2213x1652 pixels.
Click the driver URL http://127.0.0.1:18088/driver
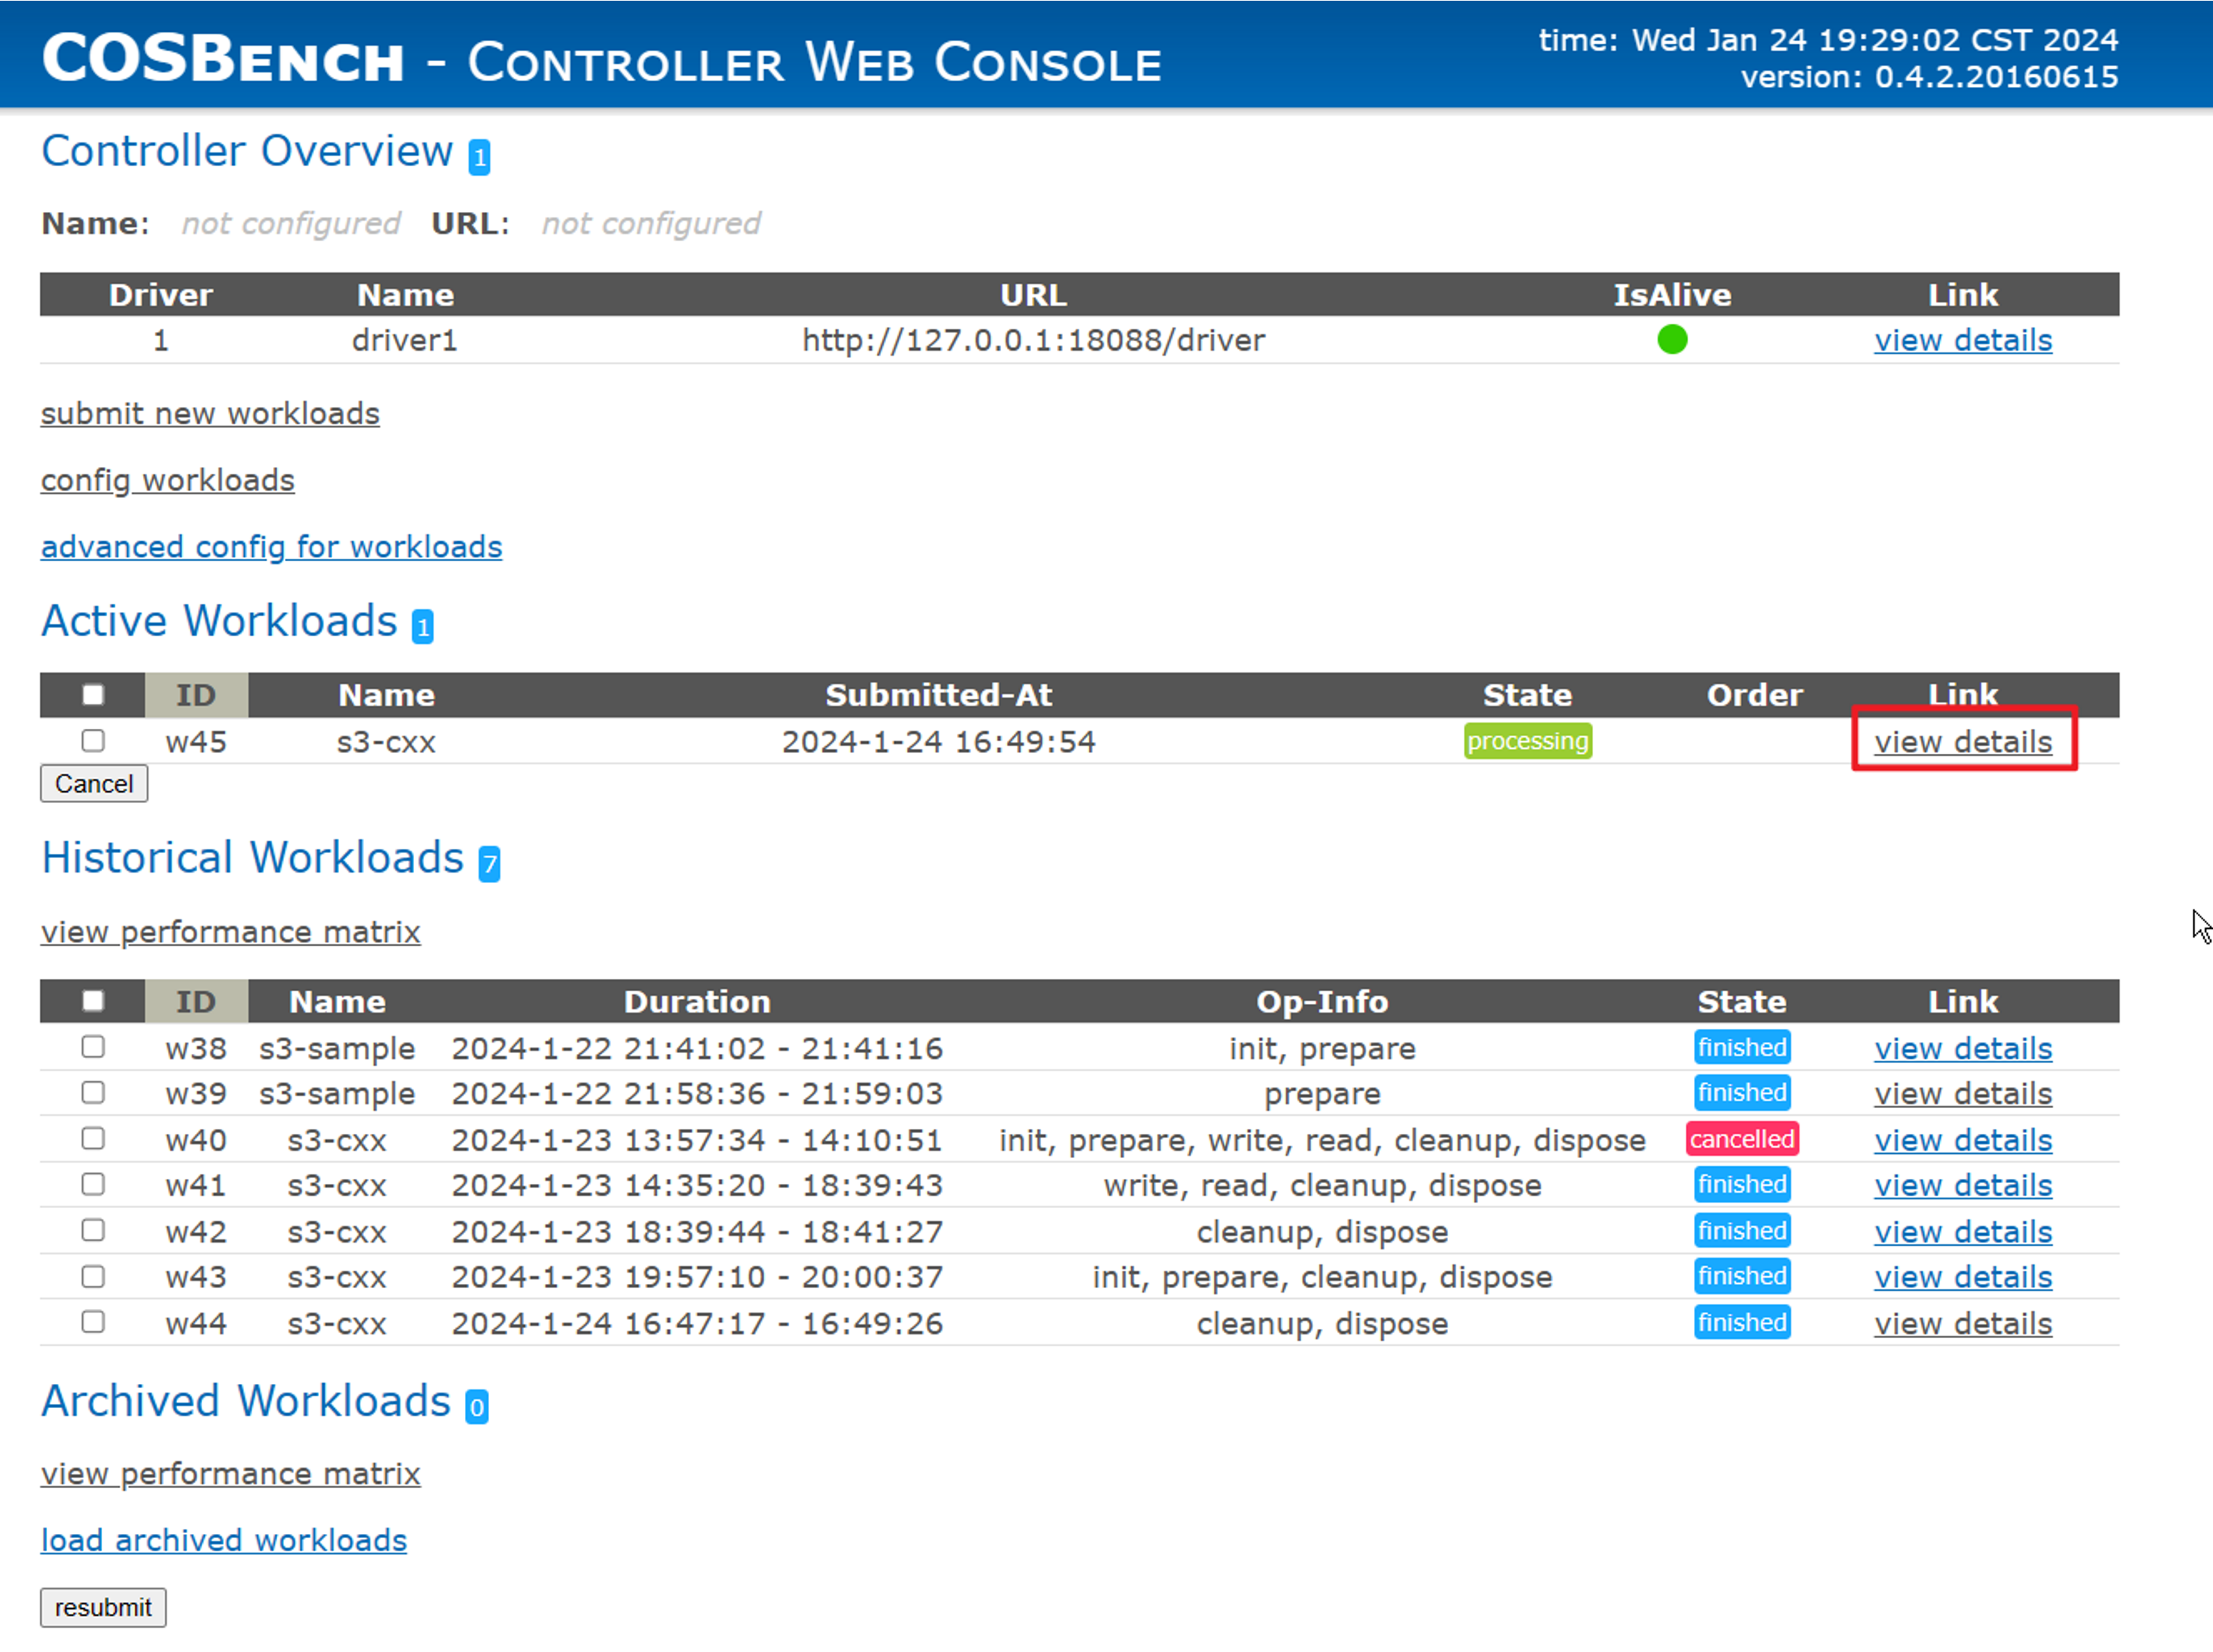coord(1033,341)
